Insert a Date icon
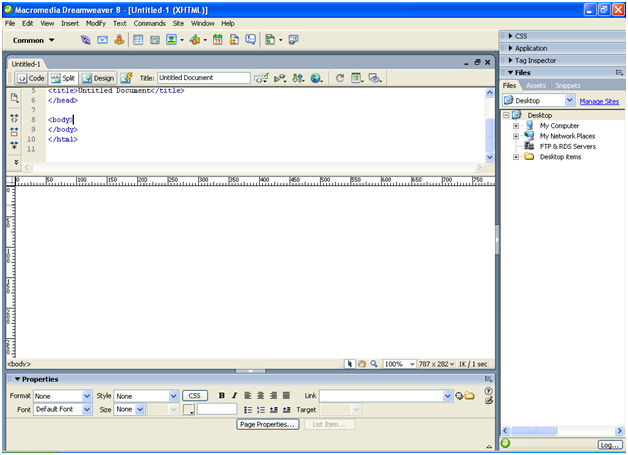The image size is (628, 455). tap(217, 40)
